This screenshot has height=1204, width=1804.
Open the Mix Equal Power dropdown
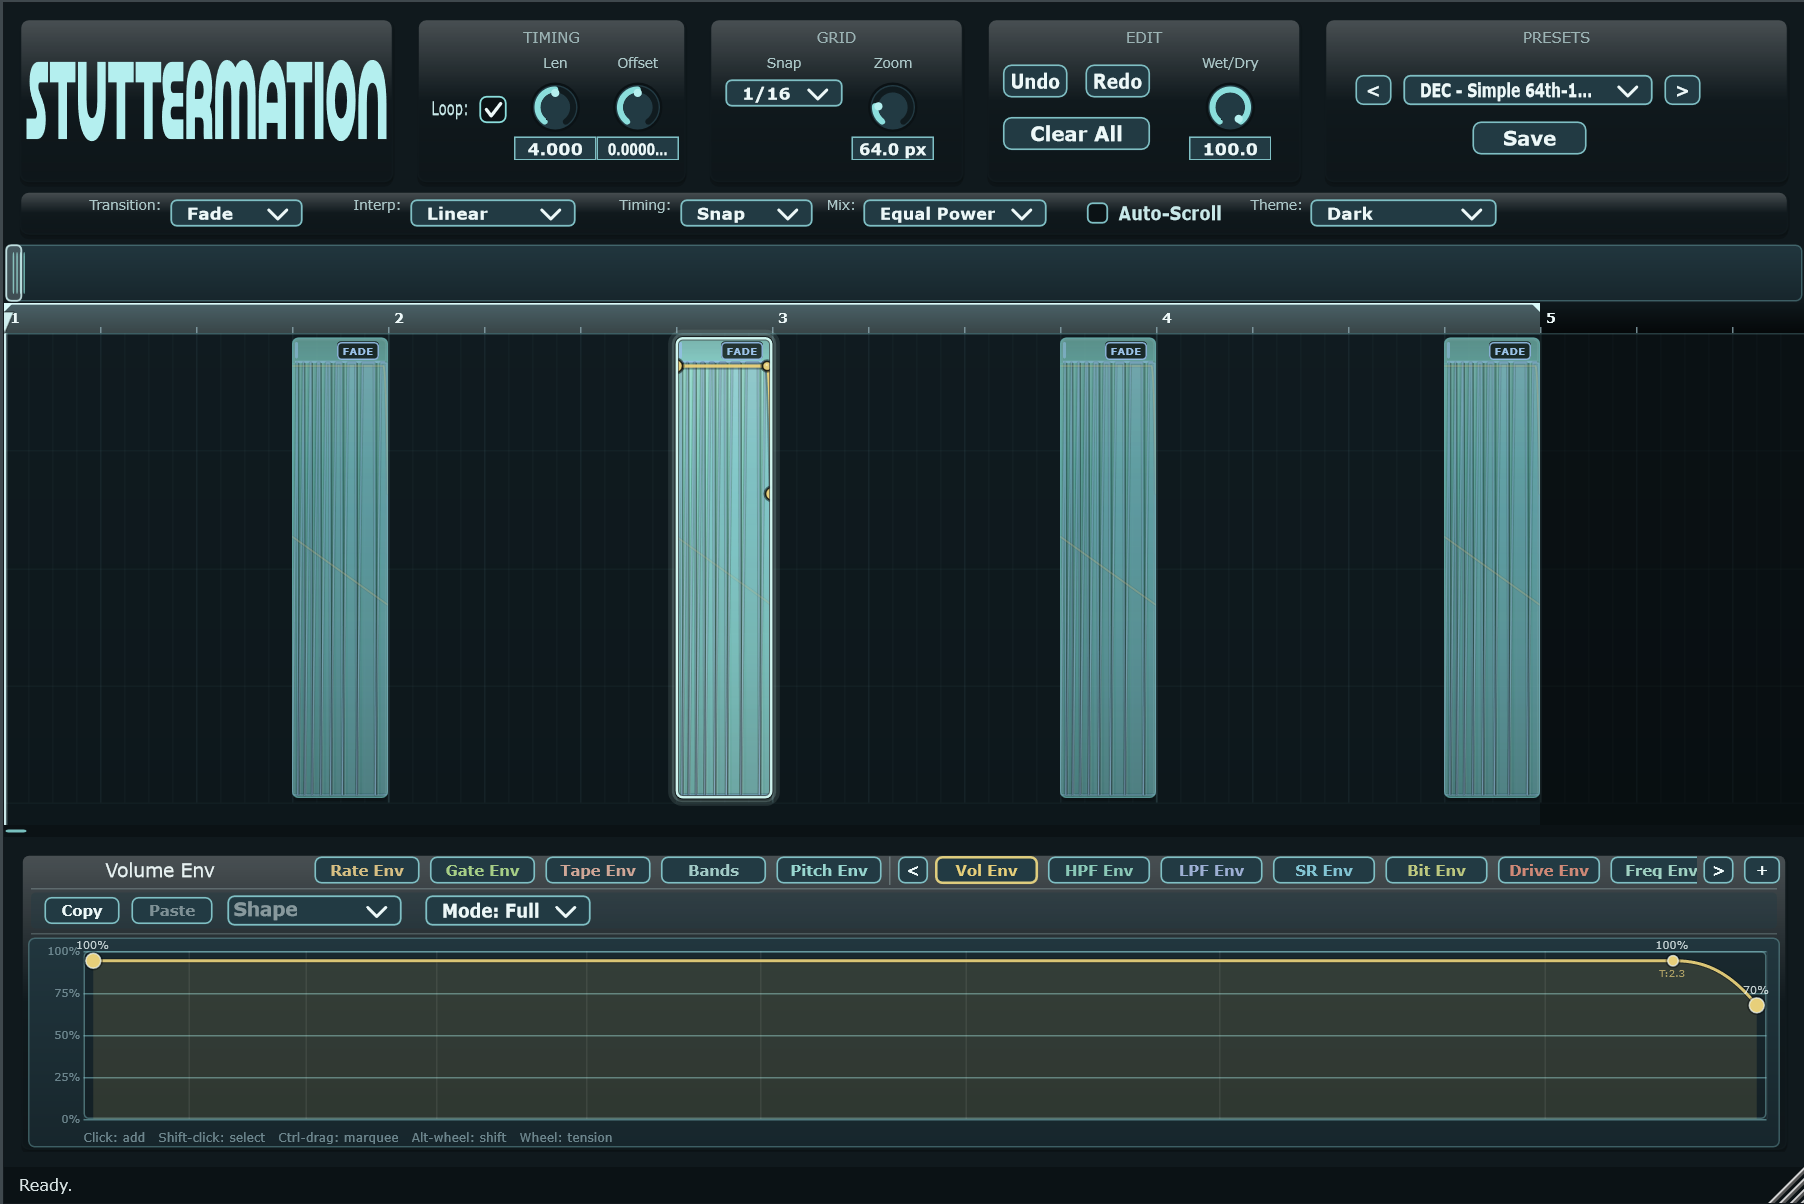point(955,213)
